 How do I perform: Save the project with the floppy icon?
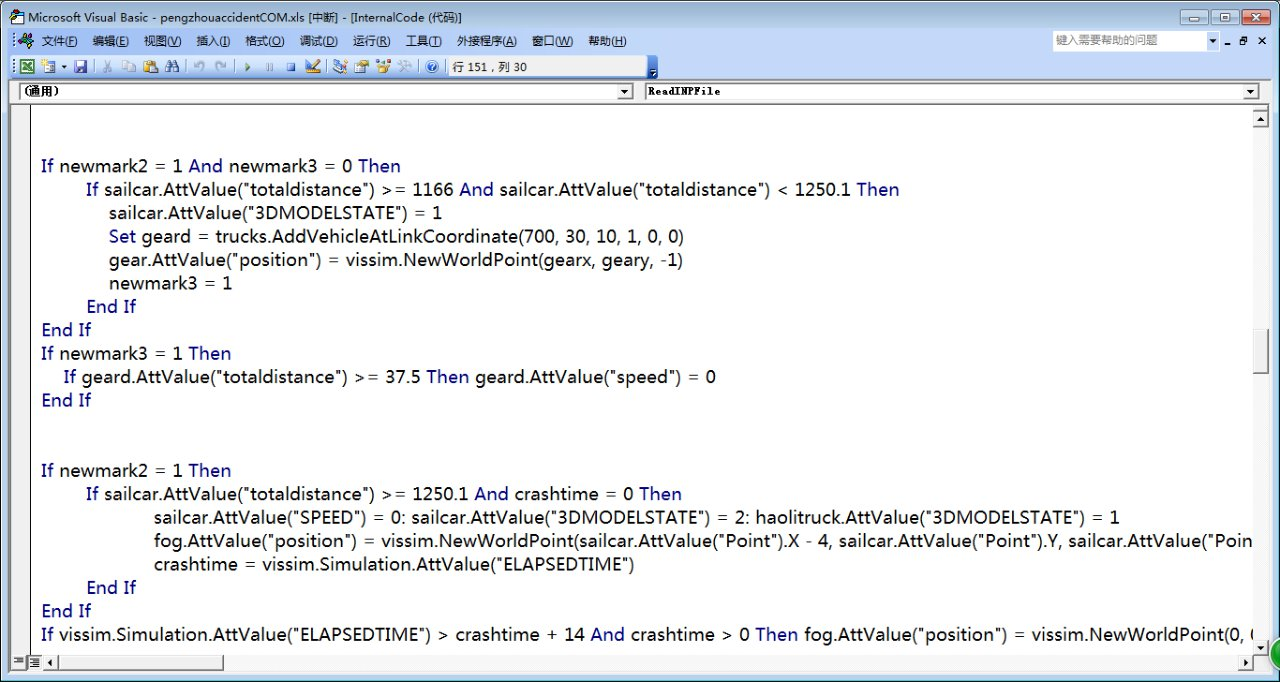(81, 67)
